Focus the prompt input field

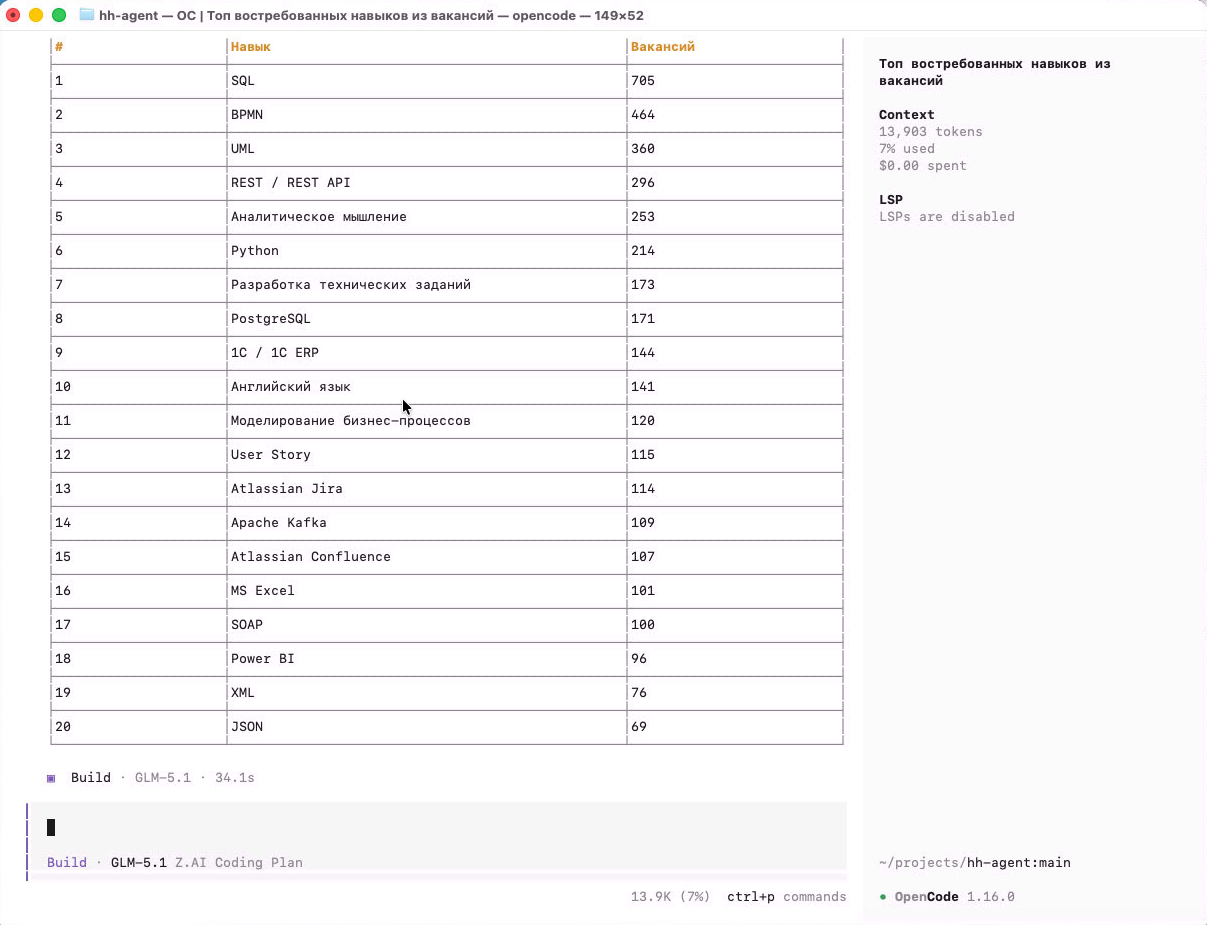pyautogui.click(x=438, y=827)
